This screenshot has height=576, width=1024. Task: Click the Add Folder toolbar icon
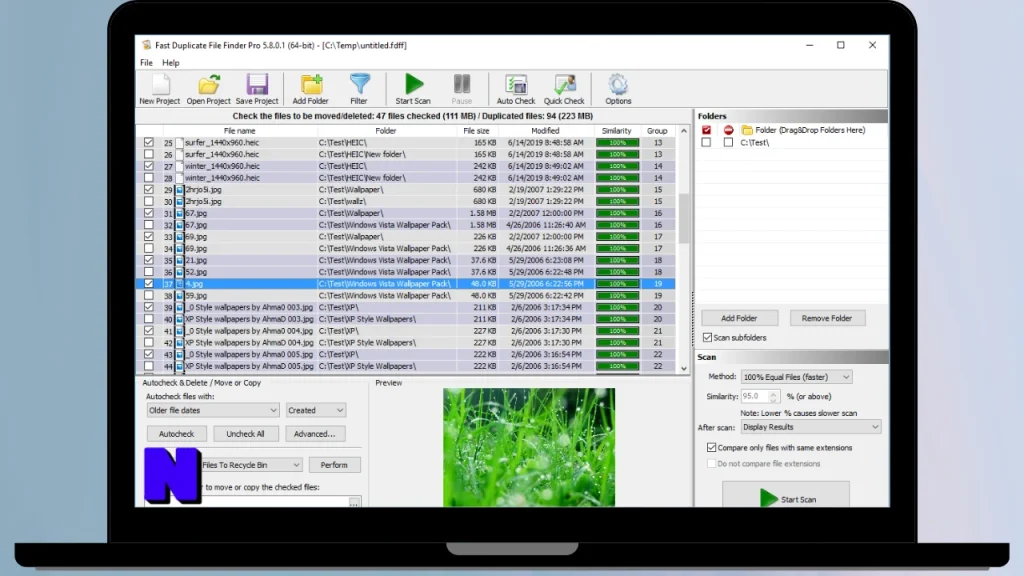point(311,85)
